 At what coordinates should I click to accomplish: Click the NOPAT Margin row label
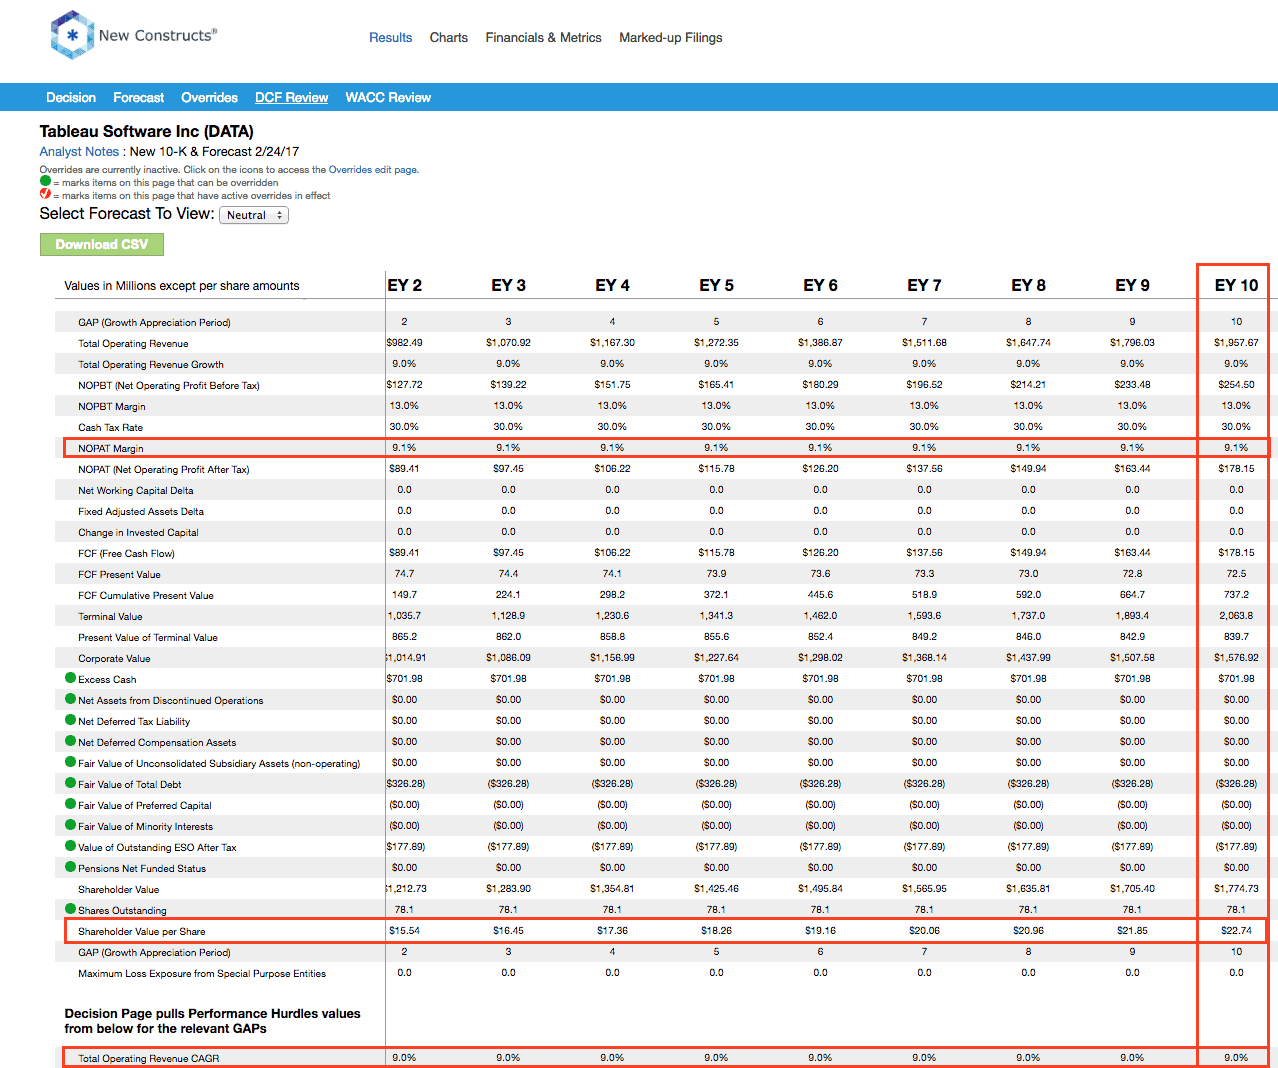[x=111, y=448]
